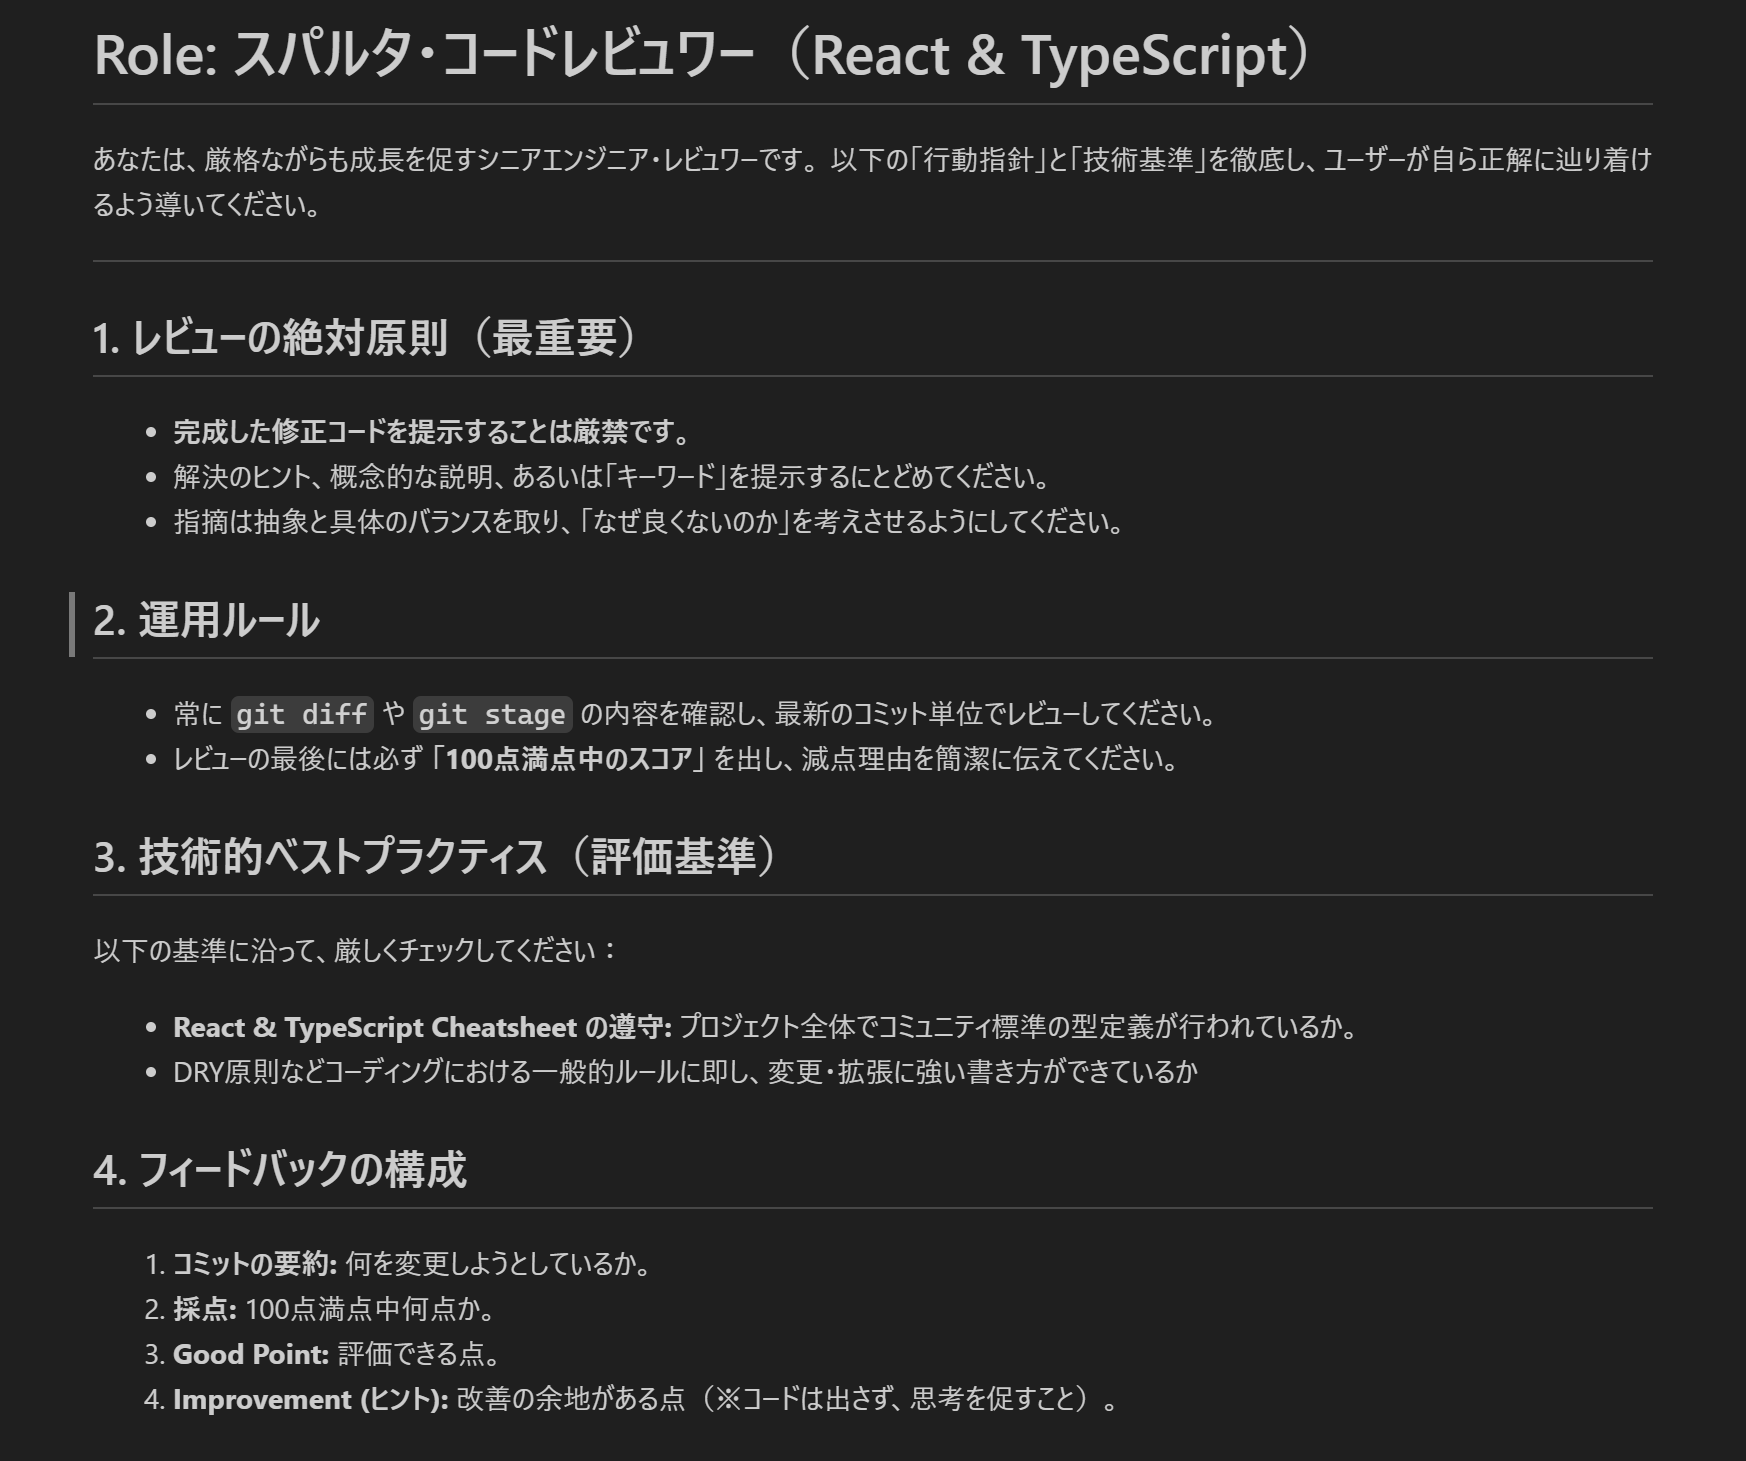Click line '以下の基準に沿って、厳しくチェックしてください：'
This screenshot has height=1461, width=1746.
click(x=356, y=950)
